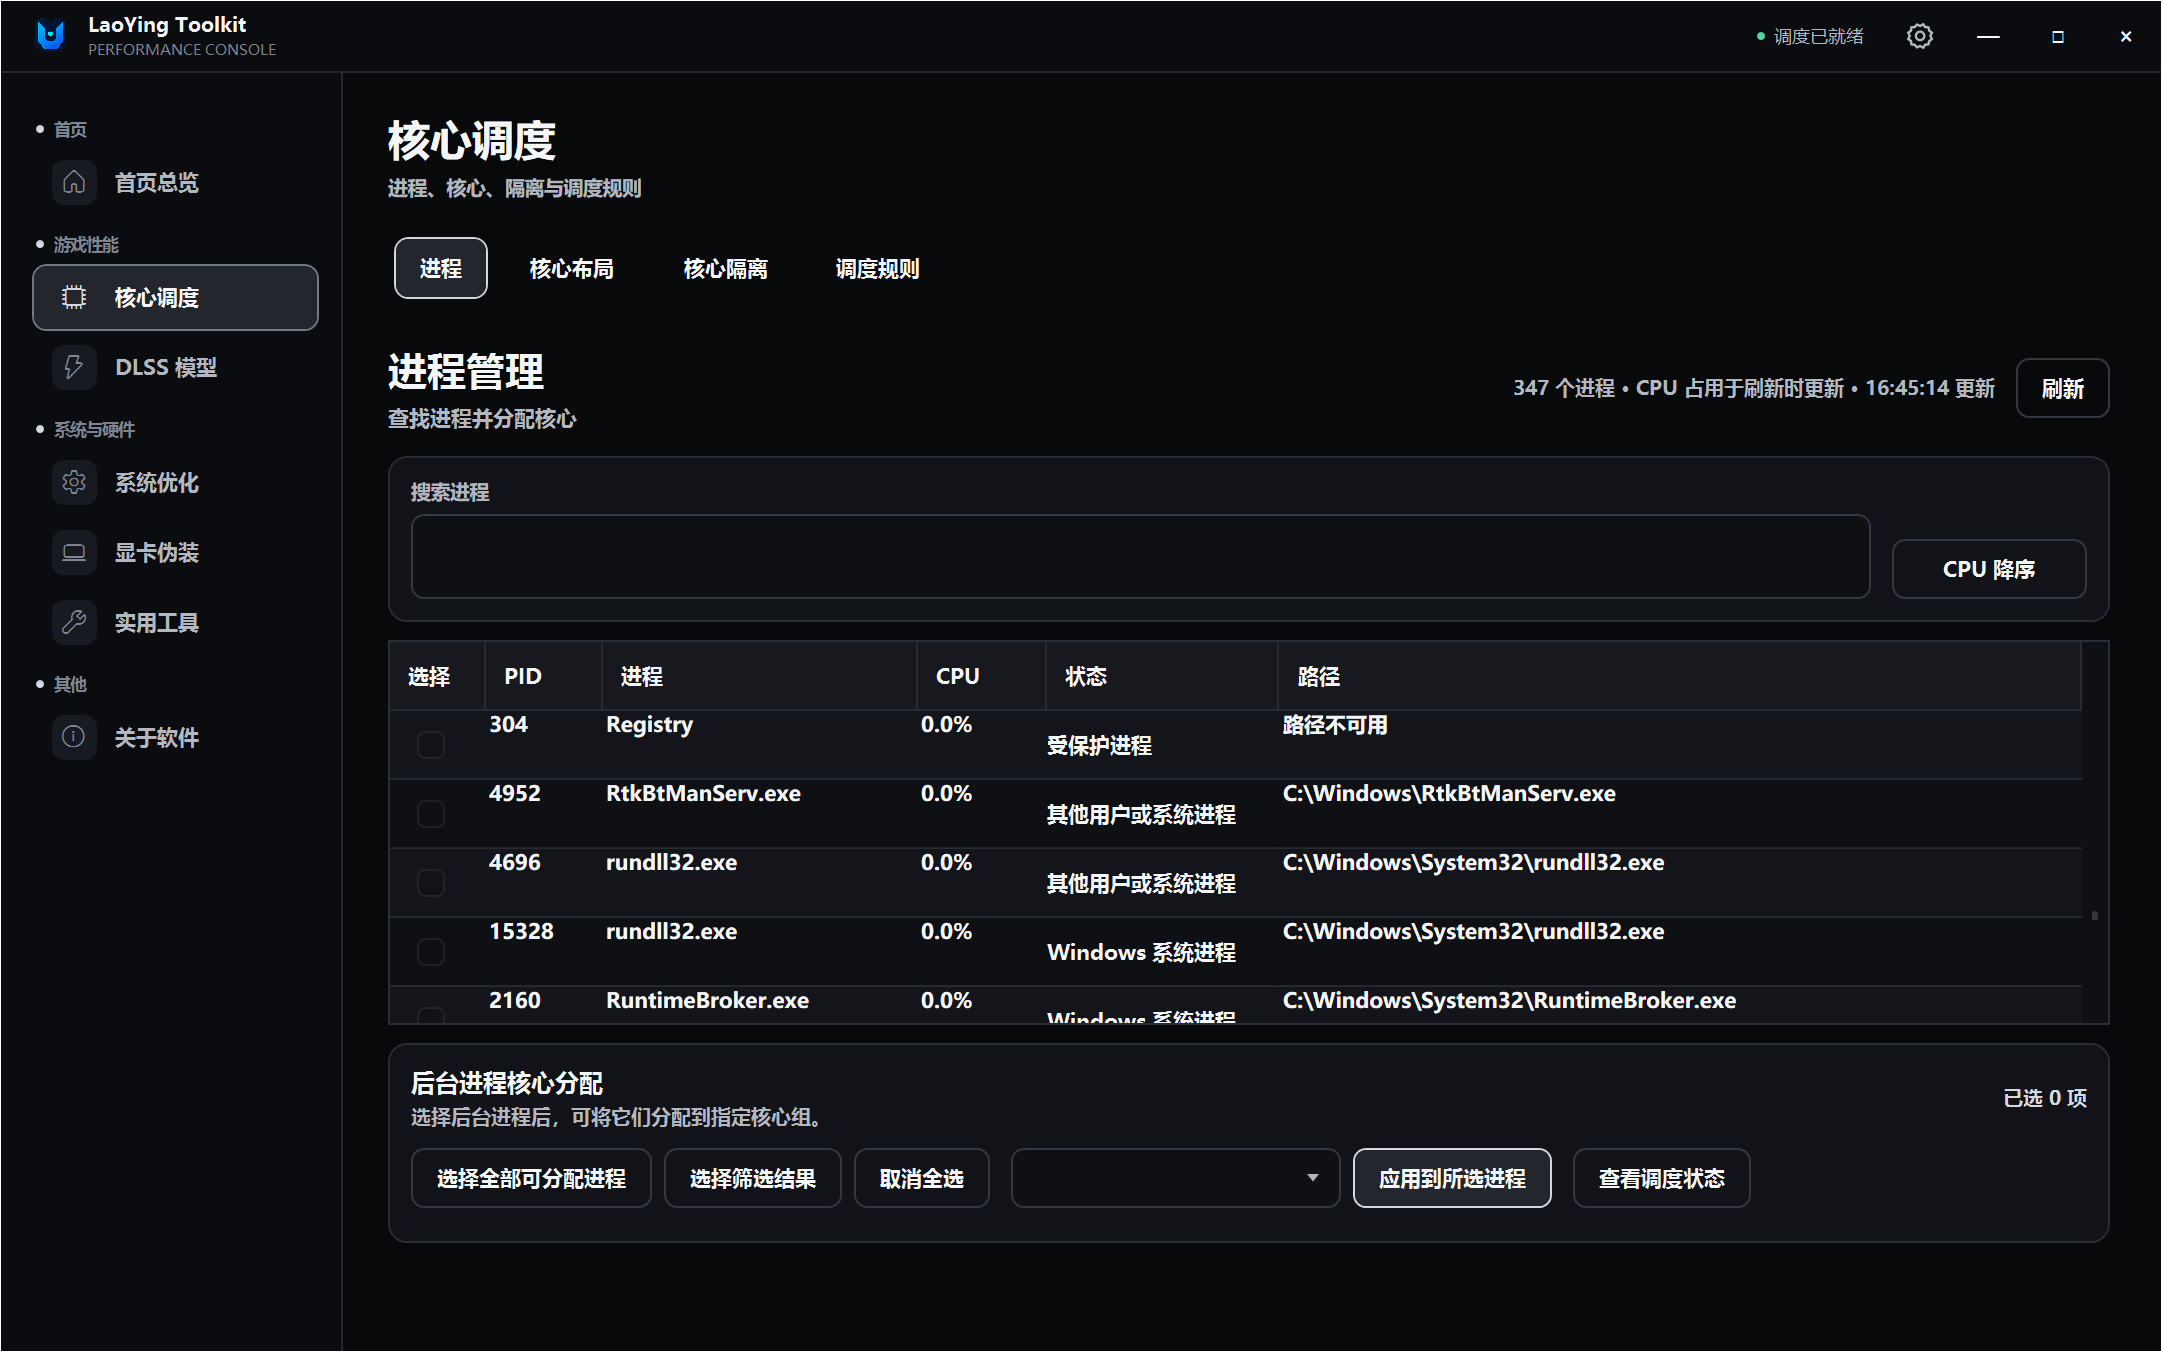Image resolution: width=2163 pixels, height=1353 pixels.
Task: Click the LaoYing Toolkit logo icon
Action: point(50,36)
